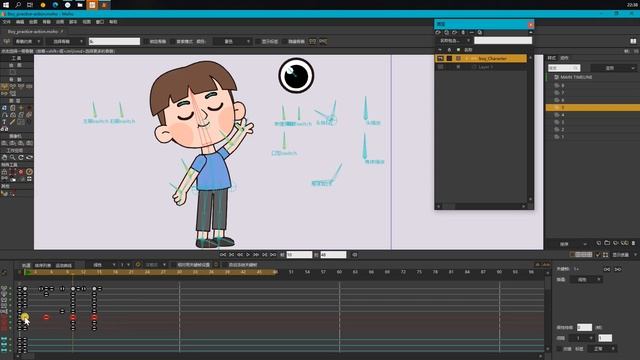This screenshot has width=640, height=360.
Task: Switch to the second timeline tab, Sequencer
Action: tap(43, 265)
